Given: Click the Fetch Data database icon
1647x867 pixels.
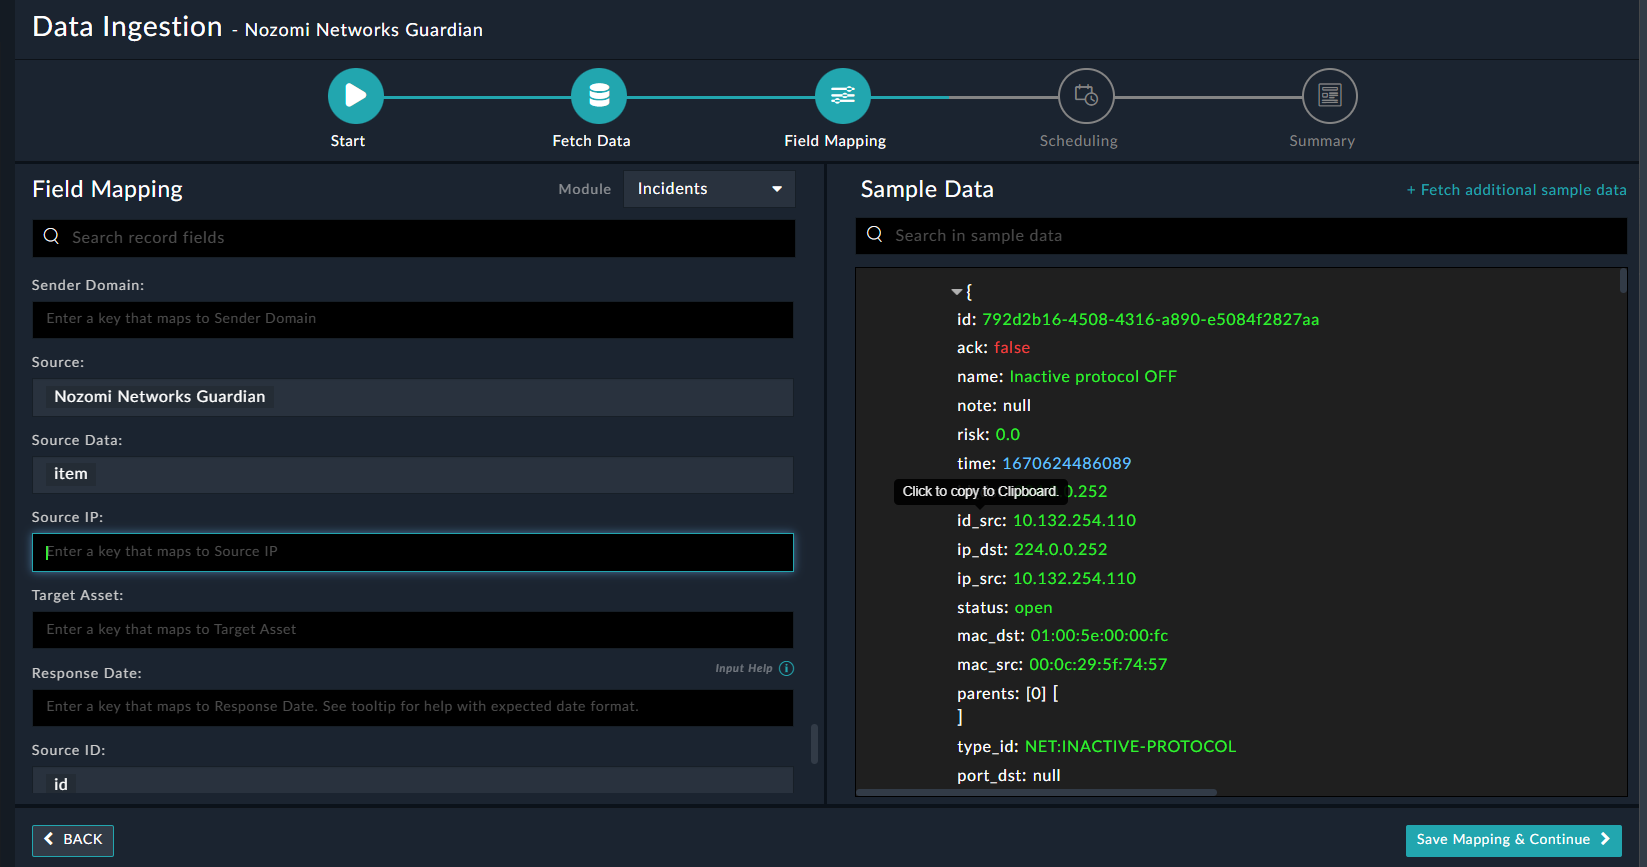Looking at the screenshot, I should coord(598,96).
